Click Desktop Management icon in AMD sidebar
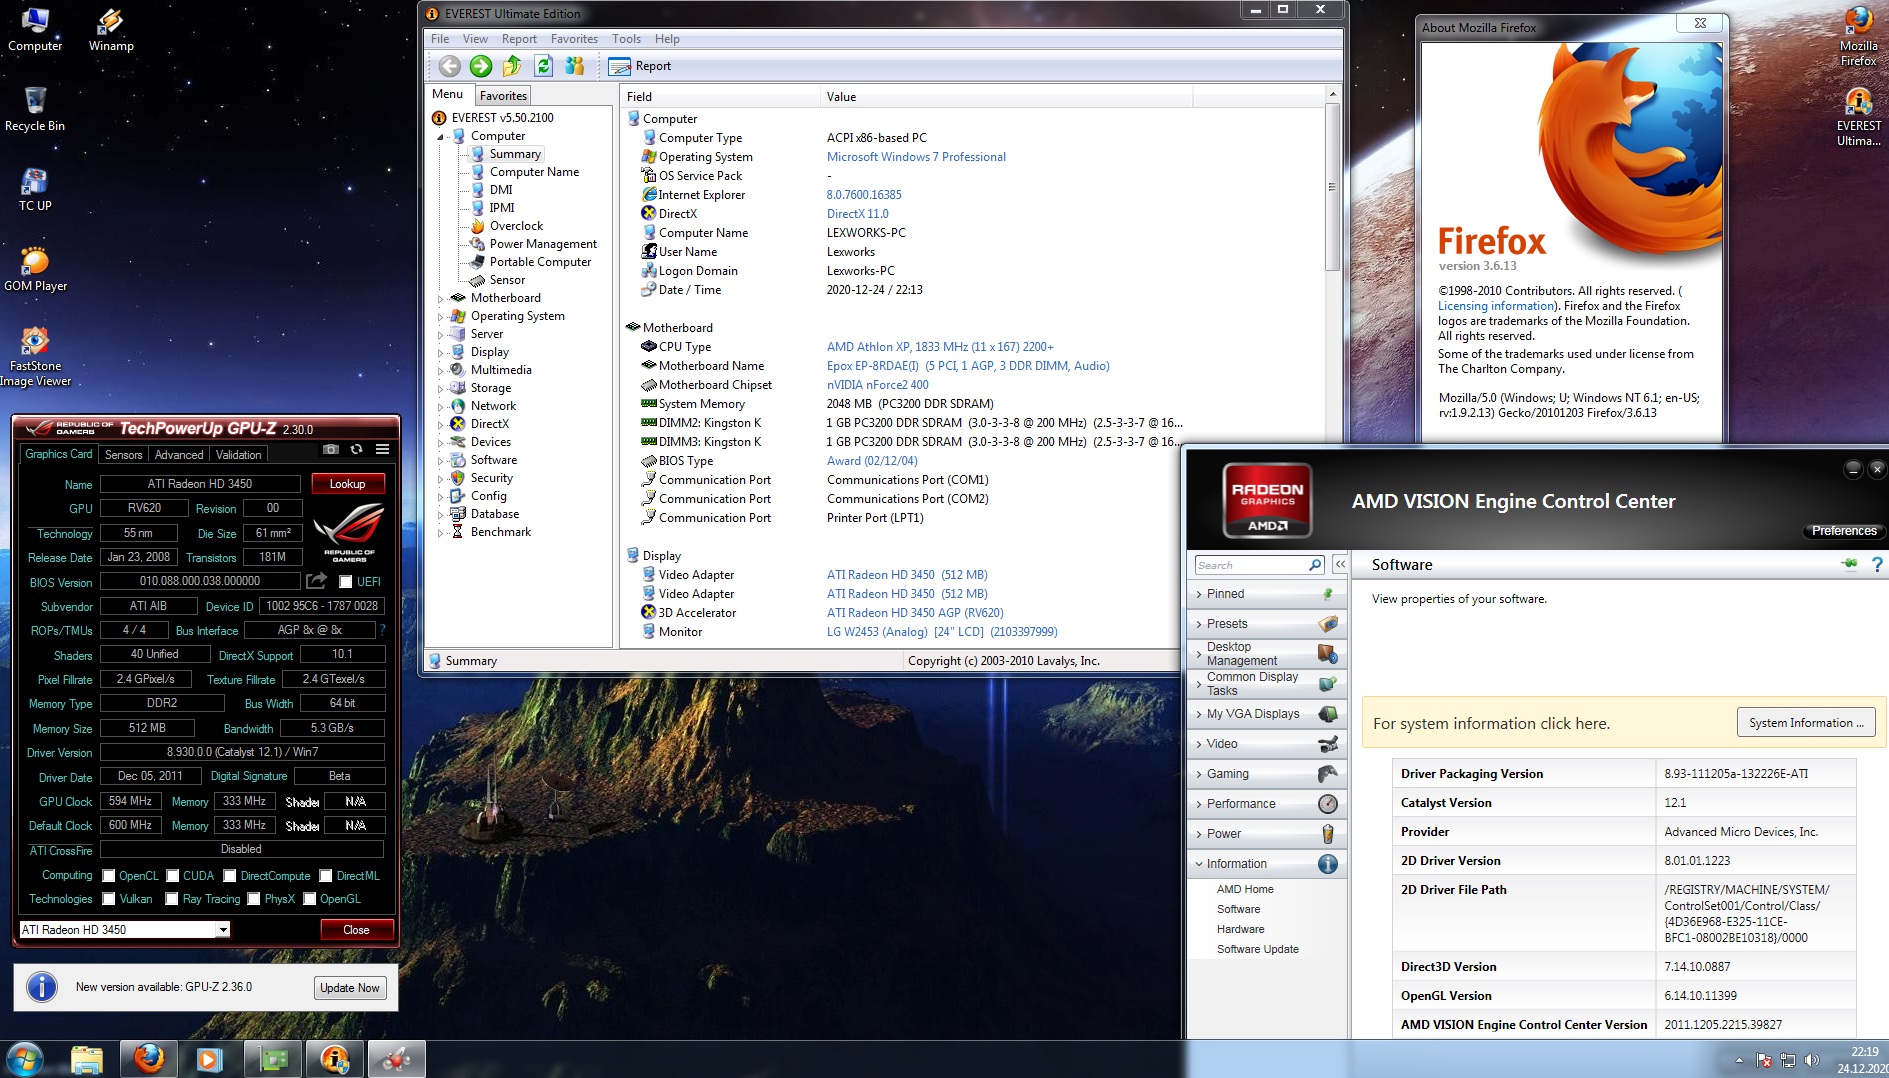 click(x=1328, y=654)
